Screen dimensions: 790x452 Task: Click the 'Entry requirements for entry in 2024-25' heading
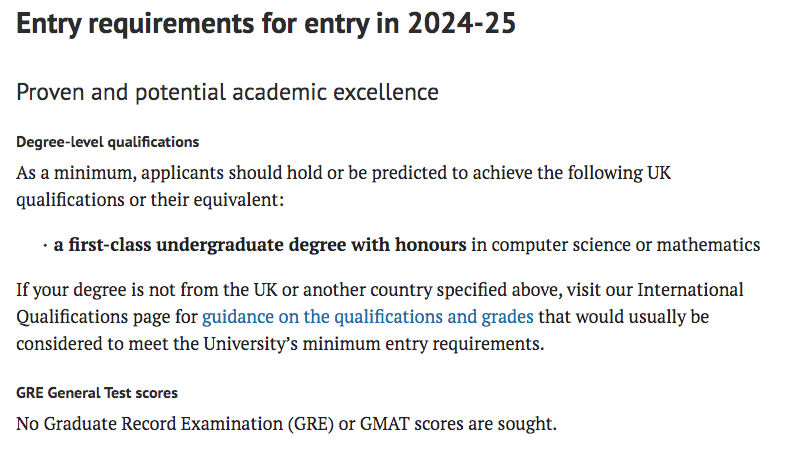pos(266,24)
